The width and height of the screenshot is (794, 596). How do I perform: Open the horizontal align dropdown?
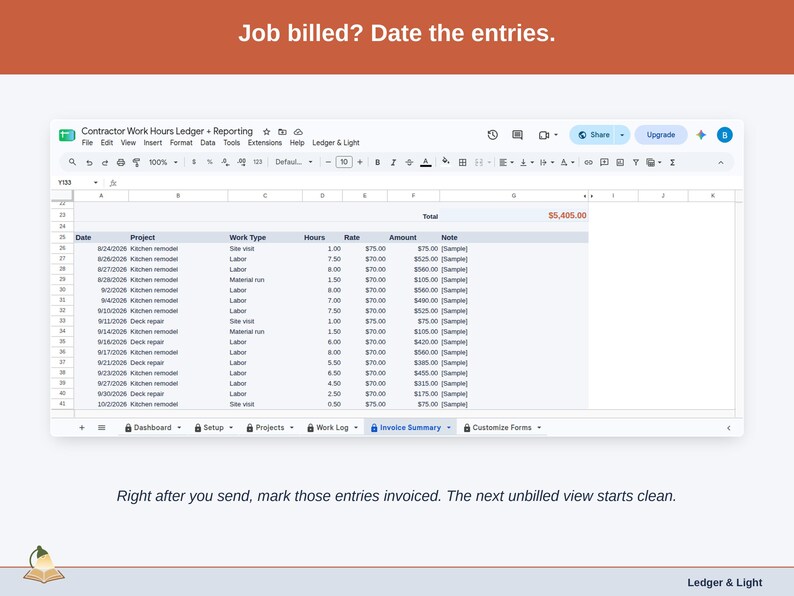tap(506, 163)
